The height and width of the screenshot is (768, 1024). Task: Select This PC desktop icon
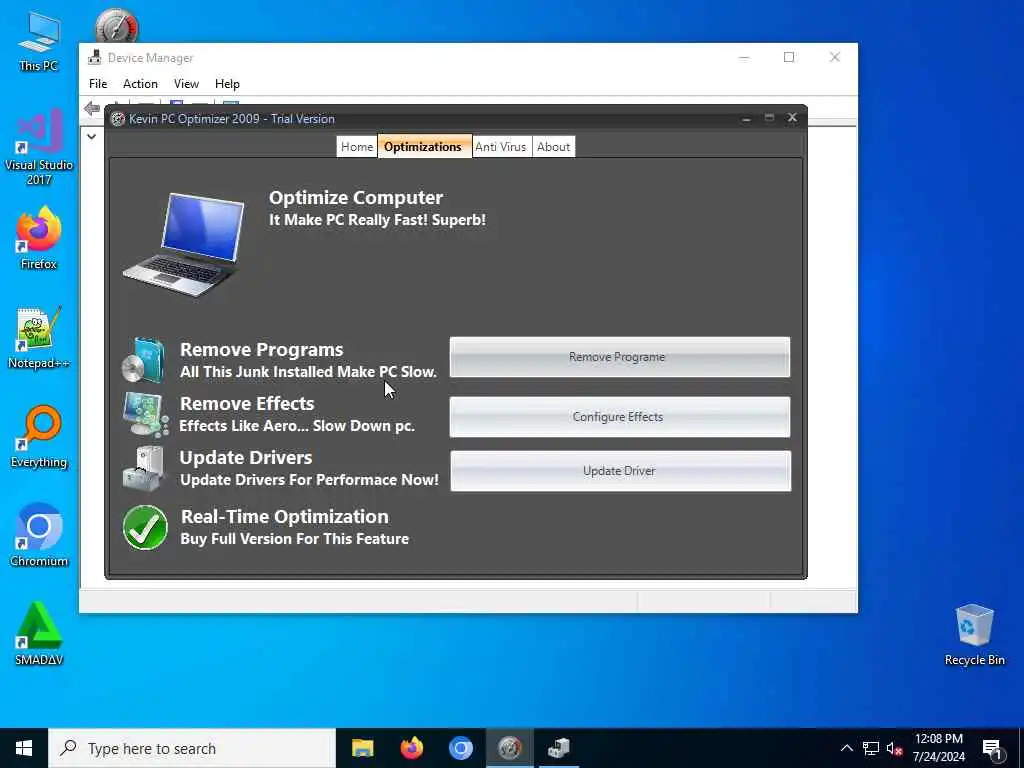pyautogui.click(x=39, y=41)
